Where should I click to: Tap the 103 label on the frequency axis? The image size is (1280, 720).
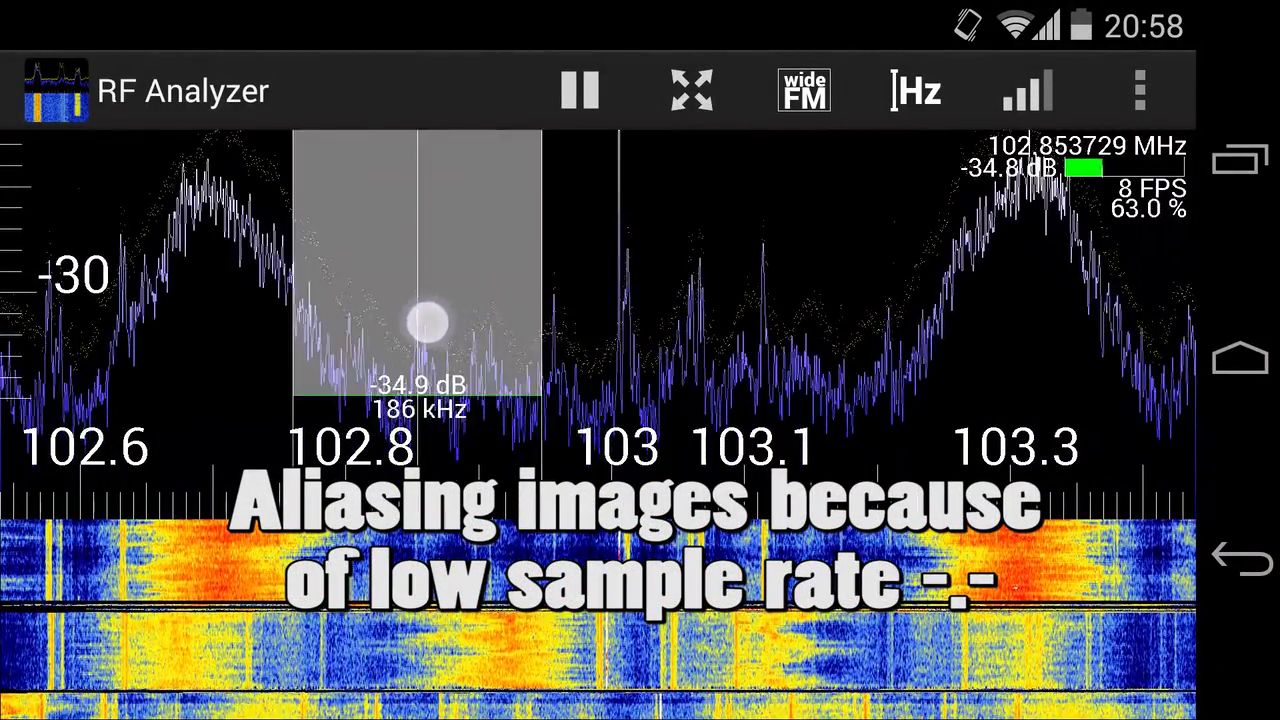[x=616, y=447]
